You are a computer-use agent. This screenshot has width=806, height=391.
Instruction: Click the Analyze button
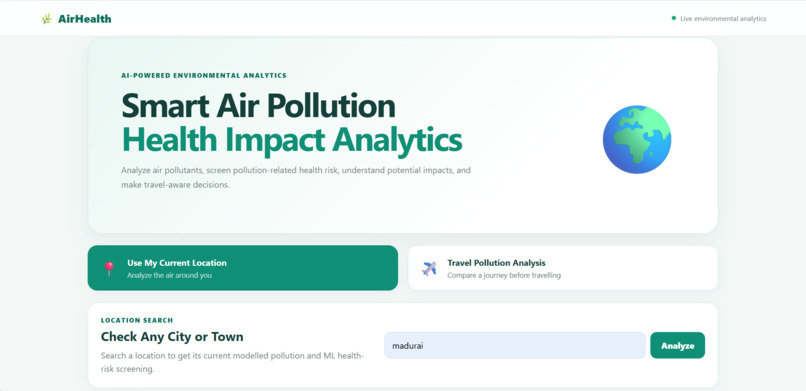tap(677, 345)
